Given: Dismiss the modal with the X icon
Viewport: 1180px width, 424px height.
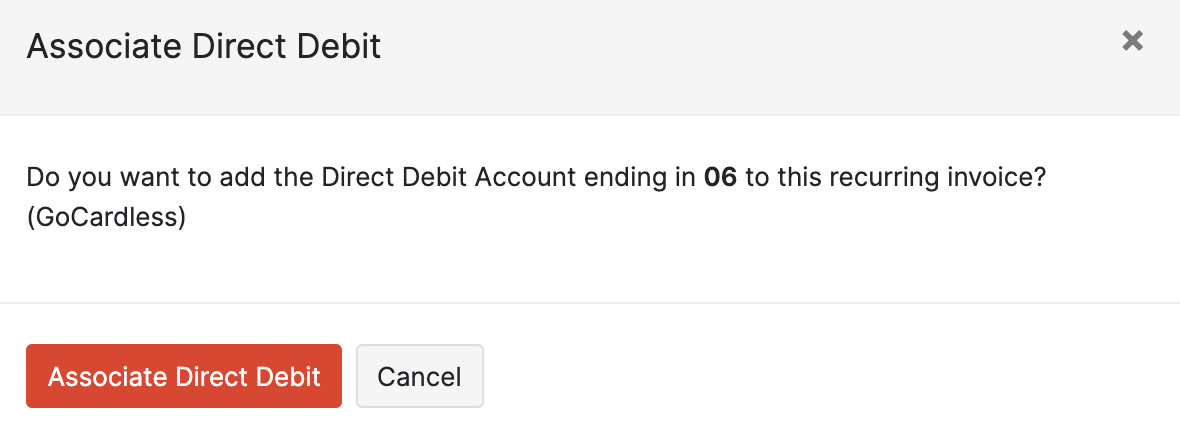Looking at the screenshot, I should pos(1132,41).
